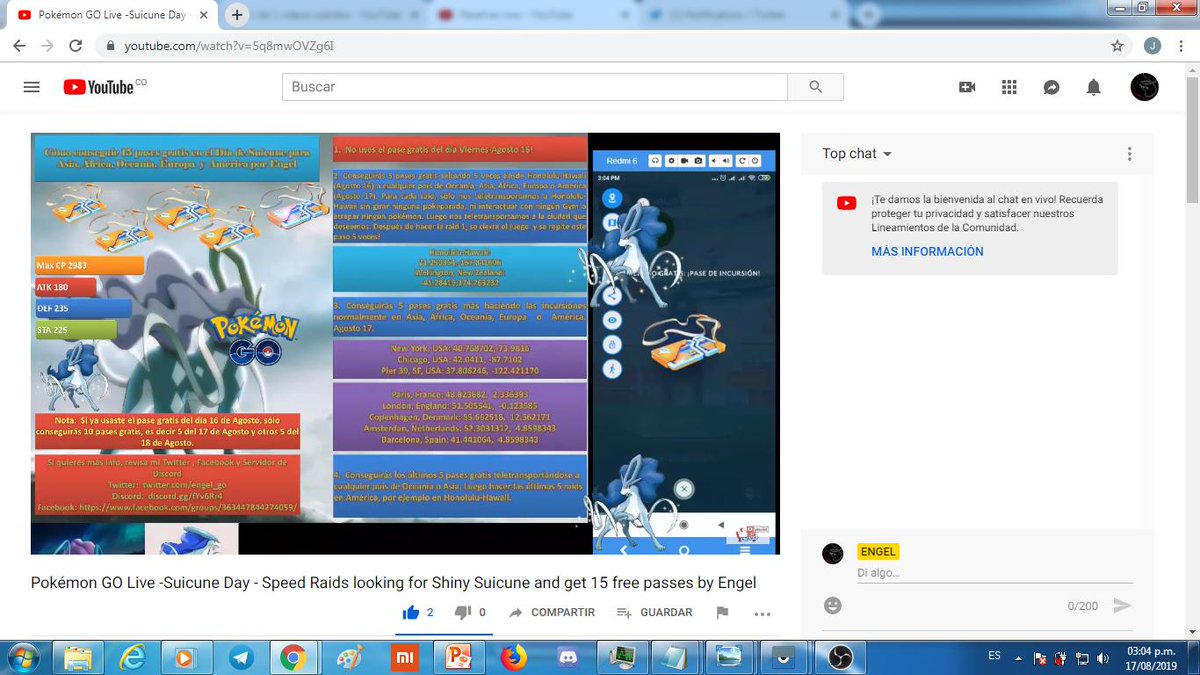Viewport: 1200px width, 675px height.
Task: Click the ENGEL username badge in chat
Action: point(878,552)
